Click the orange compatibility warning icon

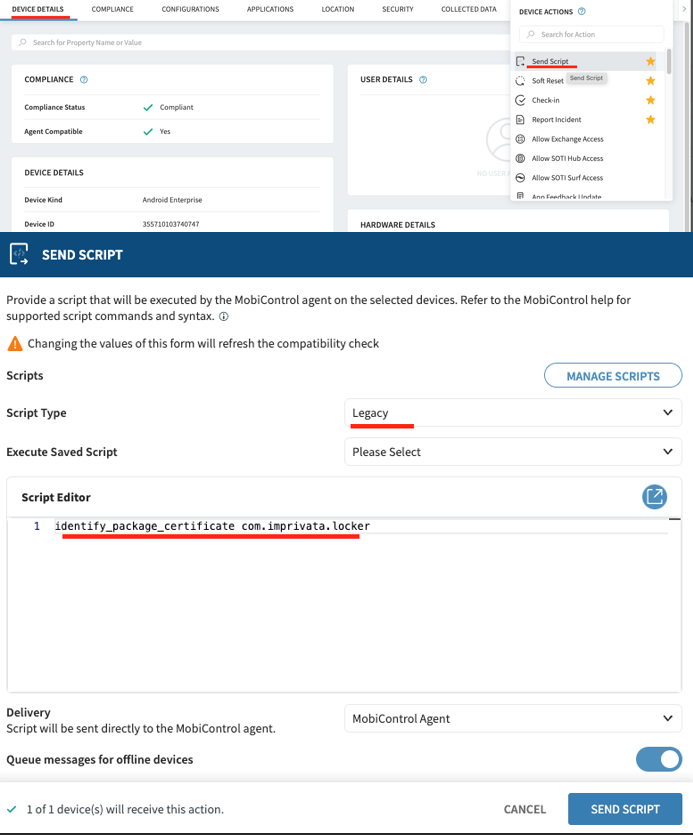[x=15, y=343]
